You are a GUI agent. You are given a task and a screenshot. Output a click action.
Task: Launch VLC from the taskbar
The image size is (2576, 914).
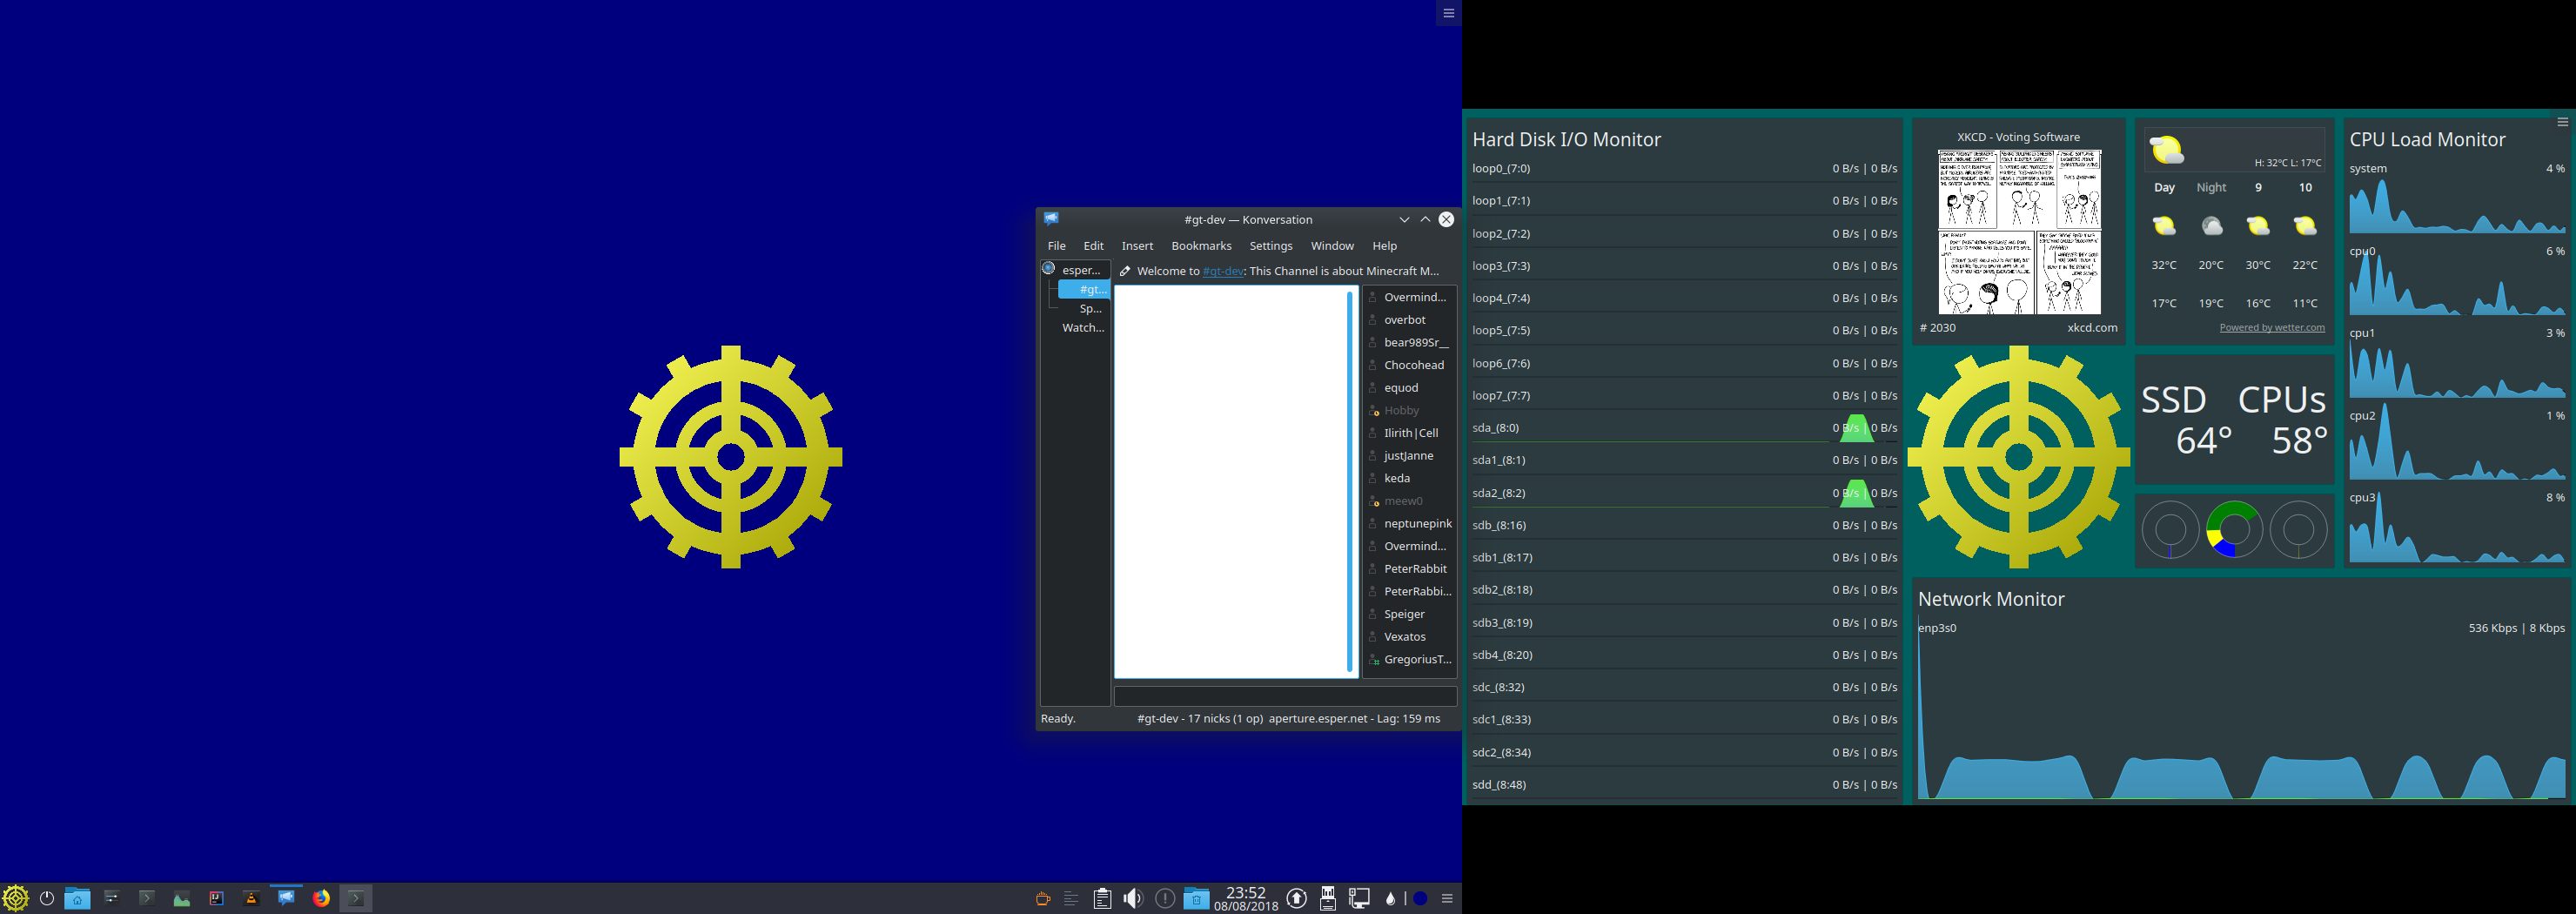click(x=251, y=898)
